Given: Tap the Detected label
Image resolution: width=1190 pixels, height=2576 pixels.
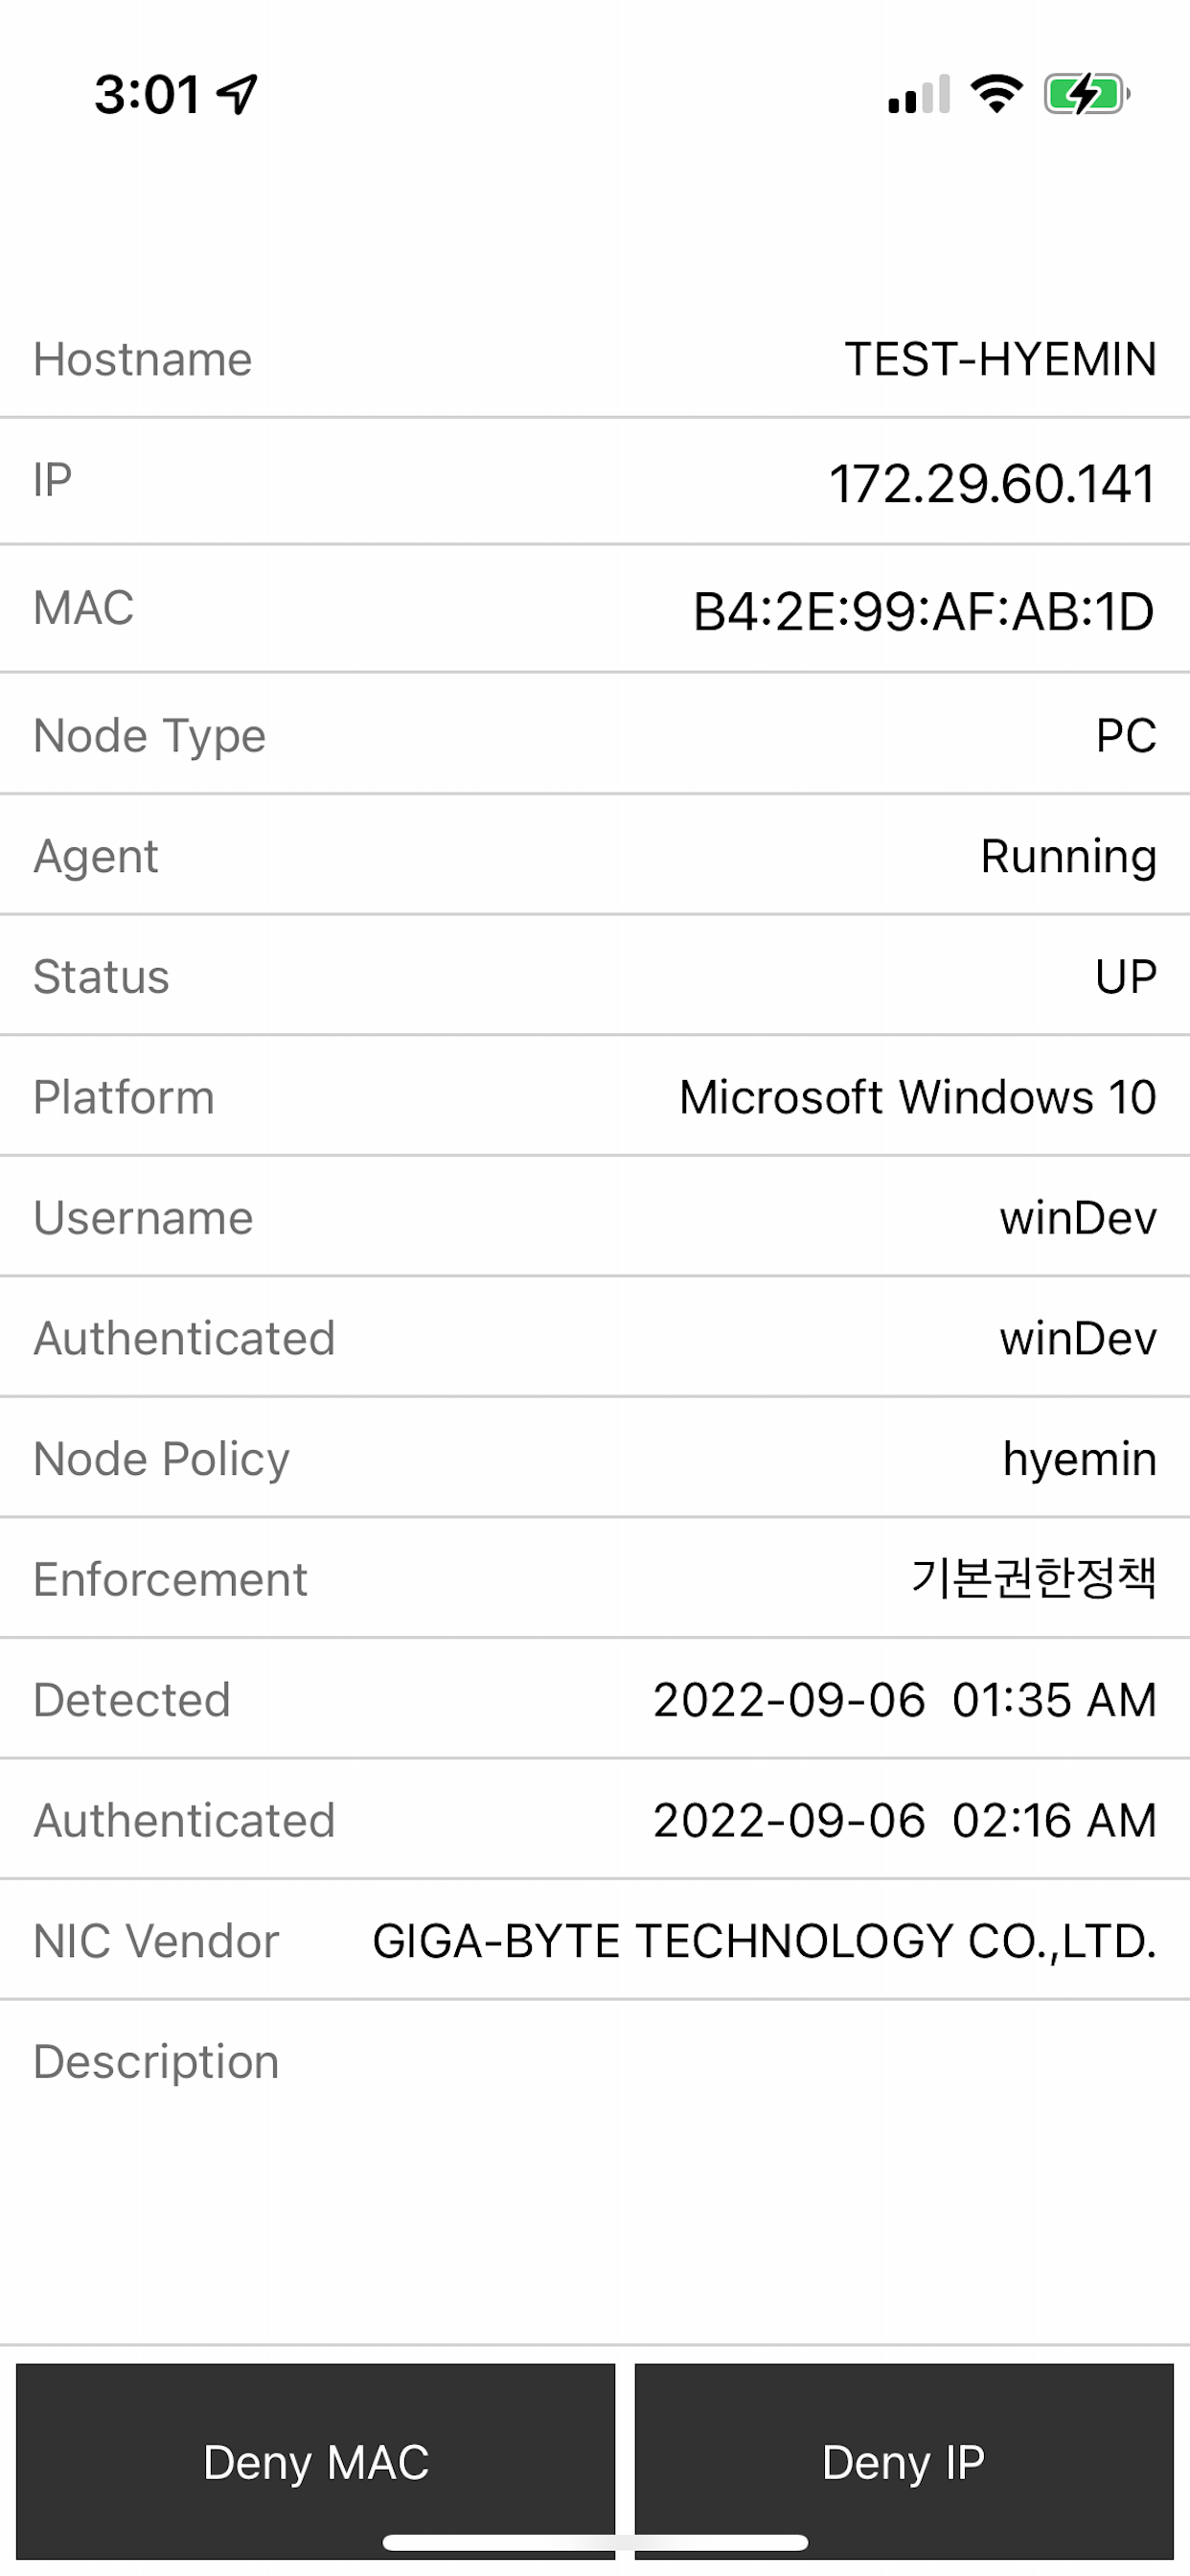Looking at the screenshot, I should pyautogui.click(x=132, y=1700).
